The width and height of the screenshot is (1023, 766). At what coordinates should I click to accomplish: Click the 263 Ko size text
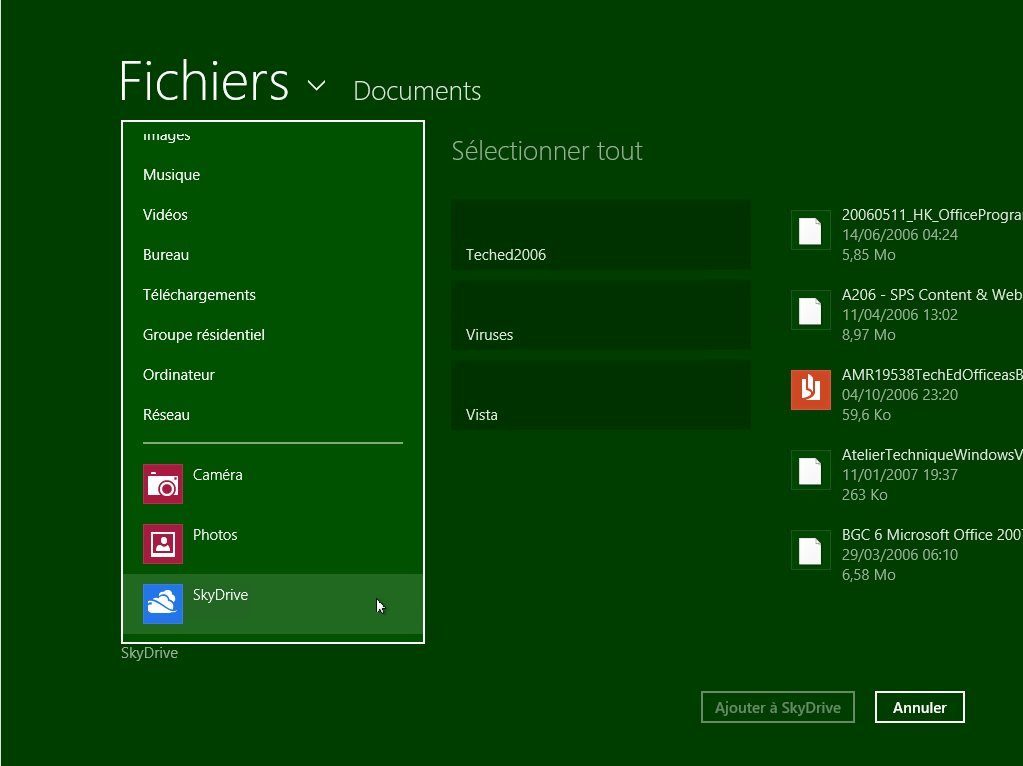864,495
